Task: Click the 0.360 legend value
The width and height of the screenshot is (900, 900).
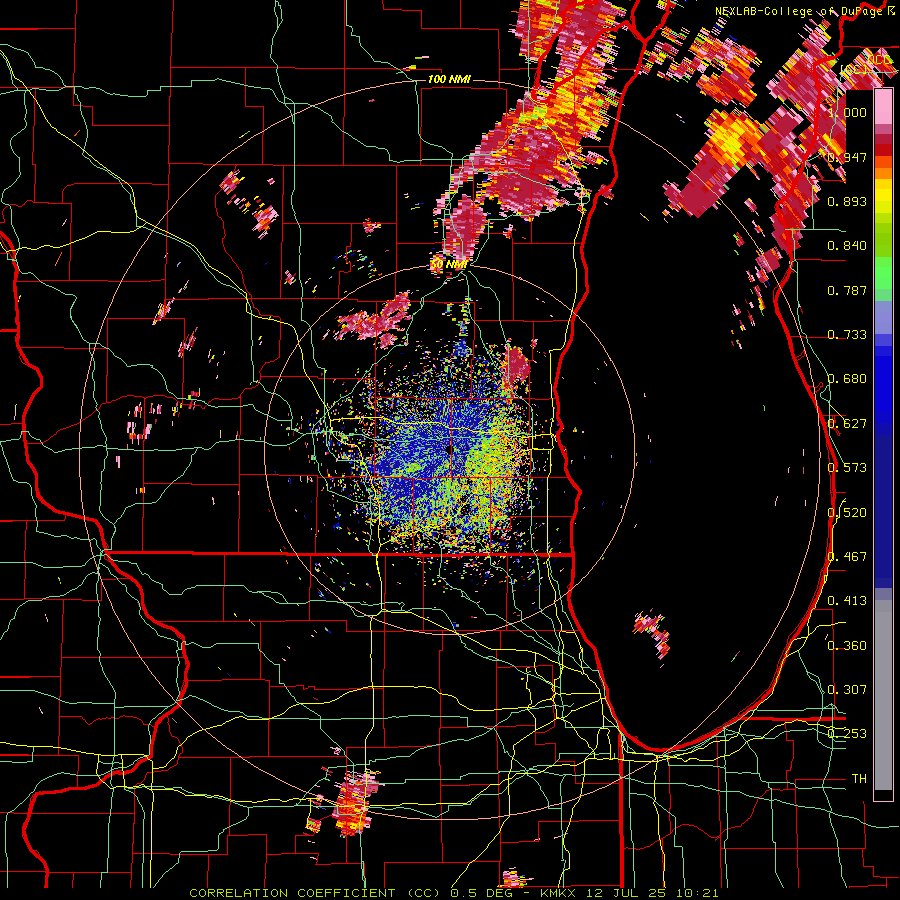Action: point(847,645)
